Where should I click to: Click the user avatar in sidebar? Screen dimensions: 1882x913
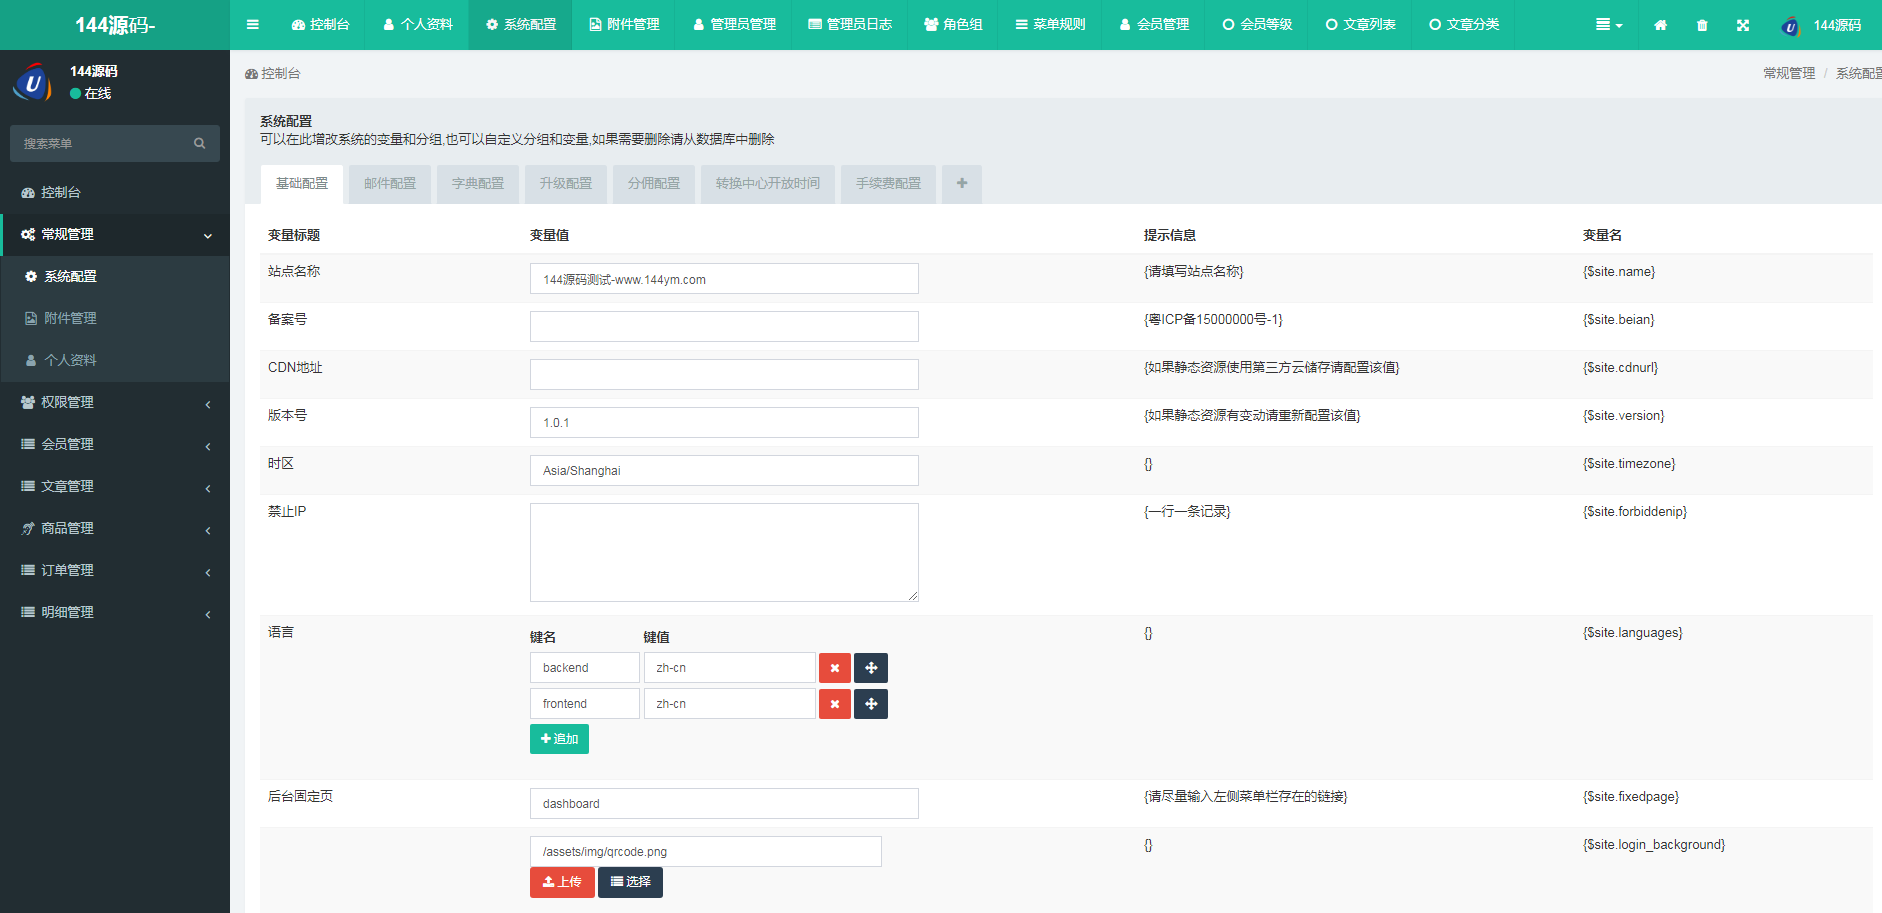32,82
